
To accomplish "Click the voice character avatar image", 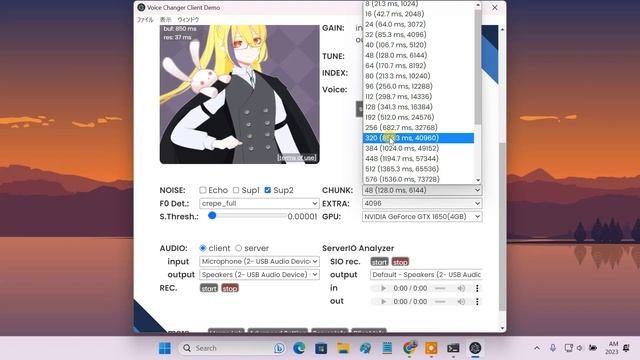I will coord(240,94).
